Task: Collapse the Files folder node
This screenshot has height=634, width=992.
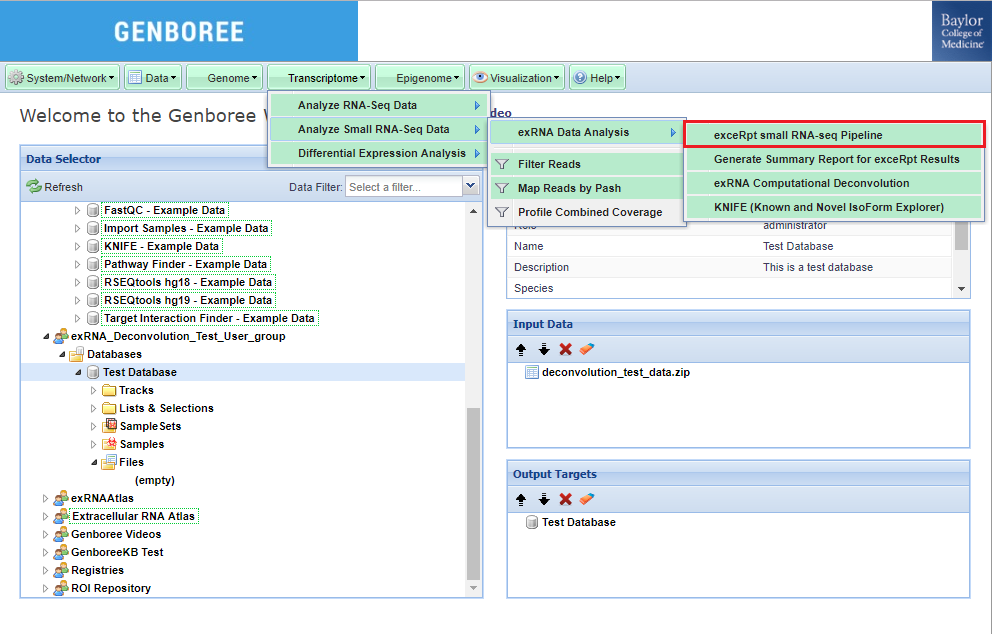Action: 94,462
